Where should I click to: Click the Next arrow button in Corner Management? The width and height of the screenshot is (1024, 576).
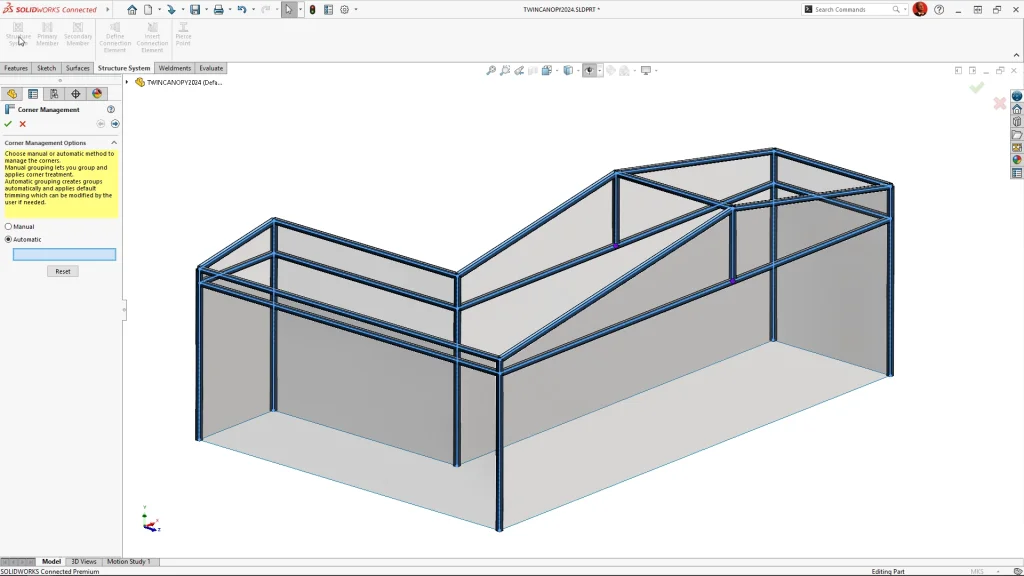coord(115,124)
